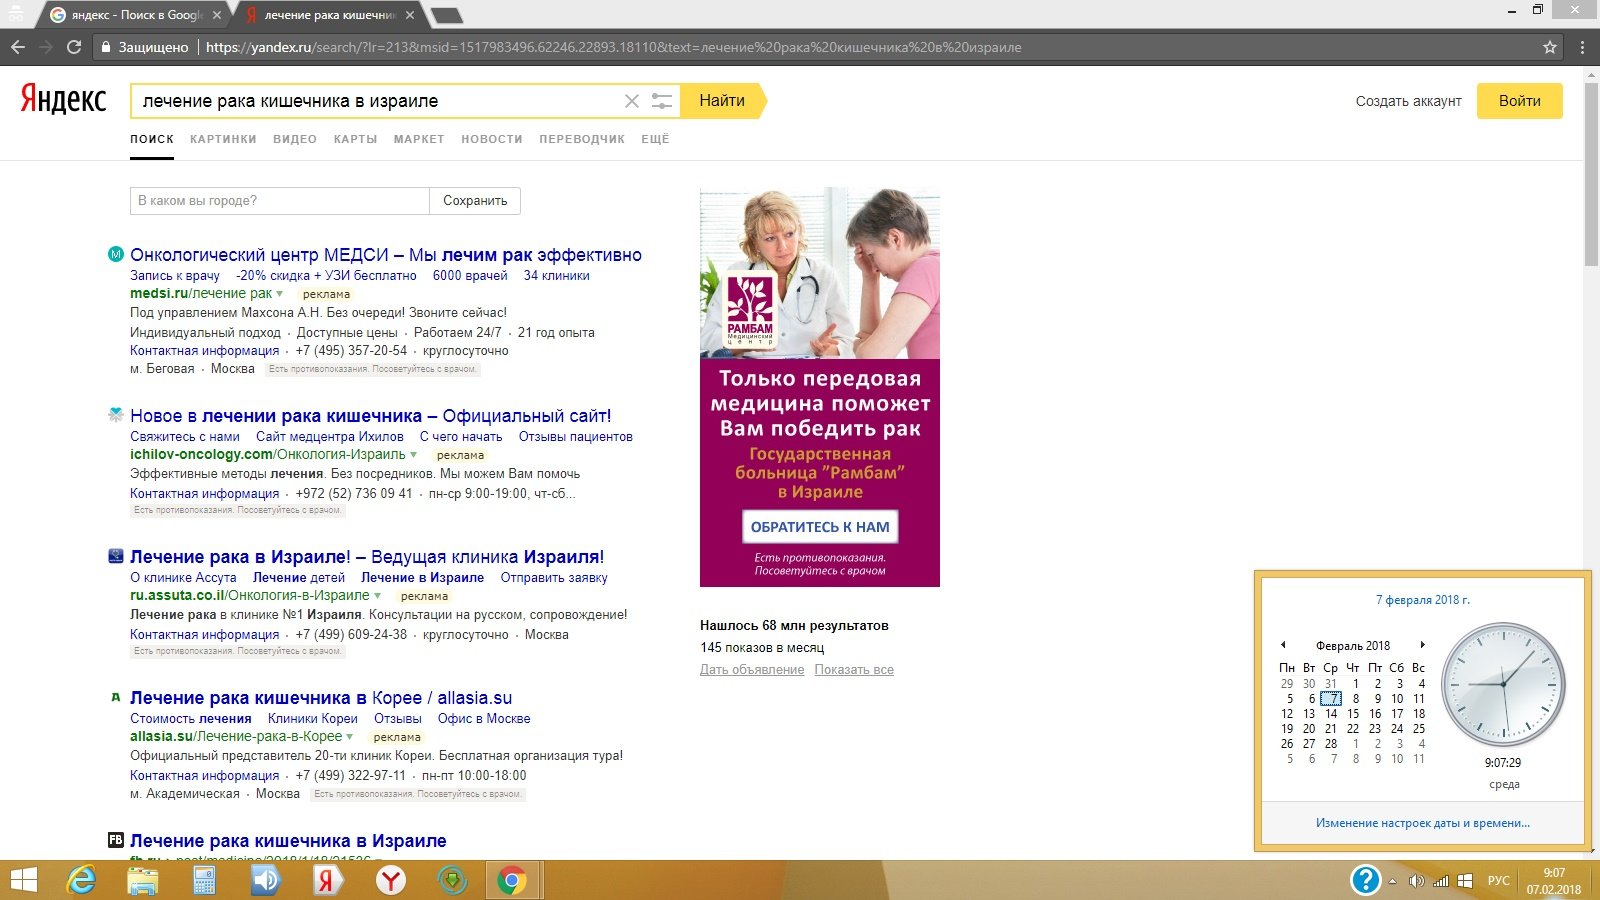Viewport: 1600px width, 900px height.
Task: Open green shield download app in taskbar
Action: pyautogui.click(x=453, y=881)
